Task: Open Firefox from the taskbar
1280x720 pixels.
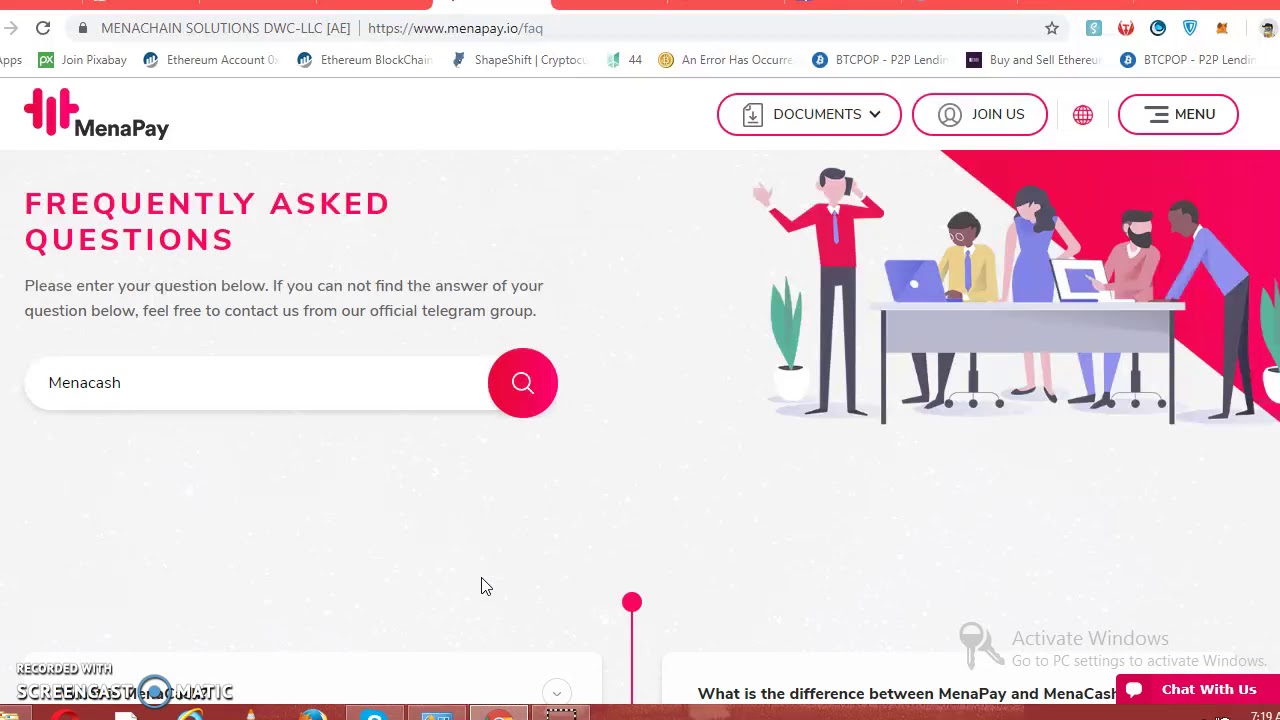Action: pos(312,714)
